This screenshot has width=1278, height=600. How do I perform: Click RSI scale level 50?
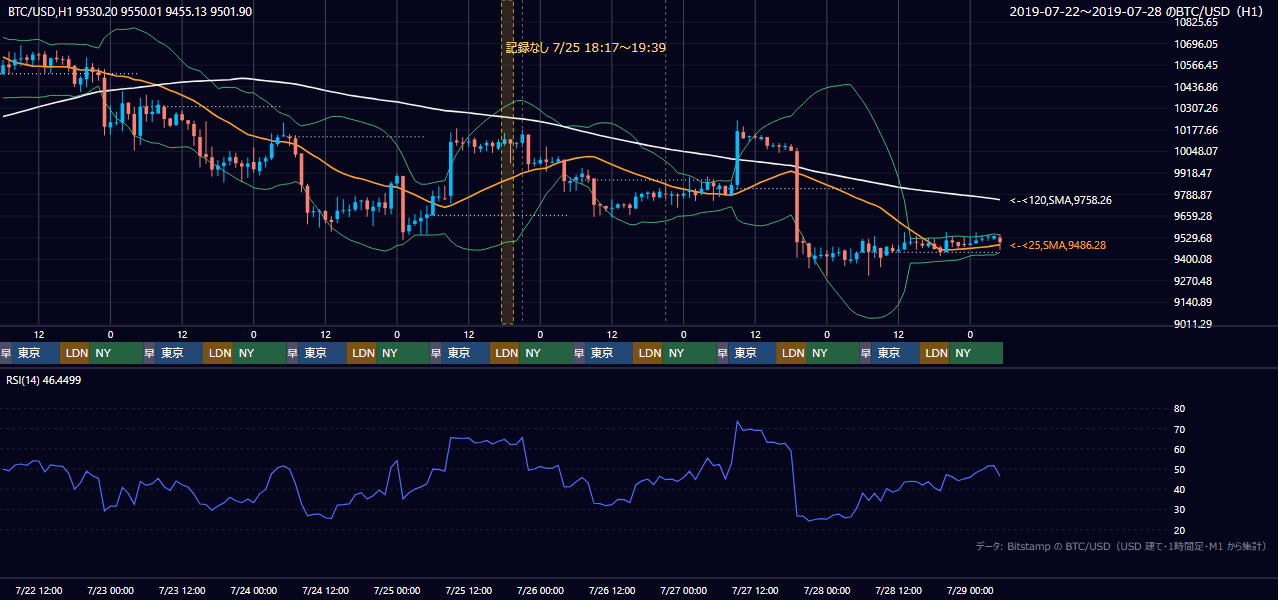[1179, 469]
